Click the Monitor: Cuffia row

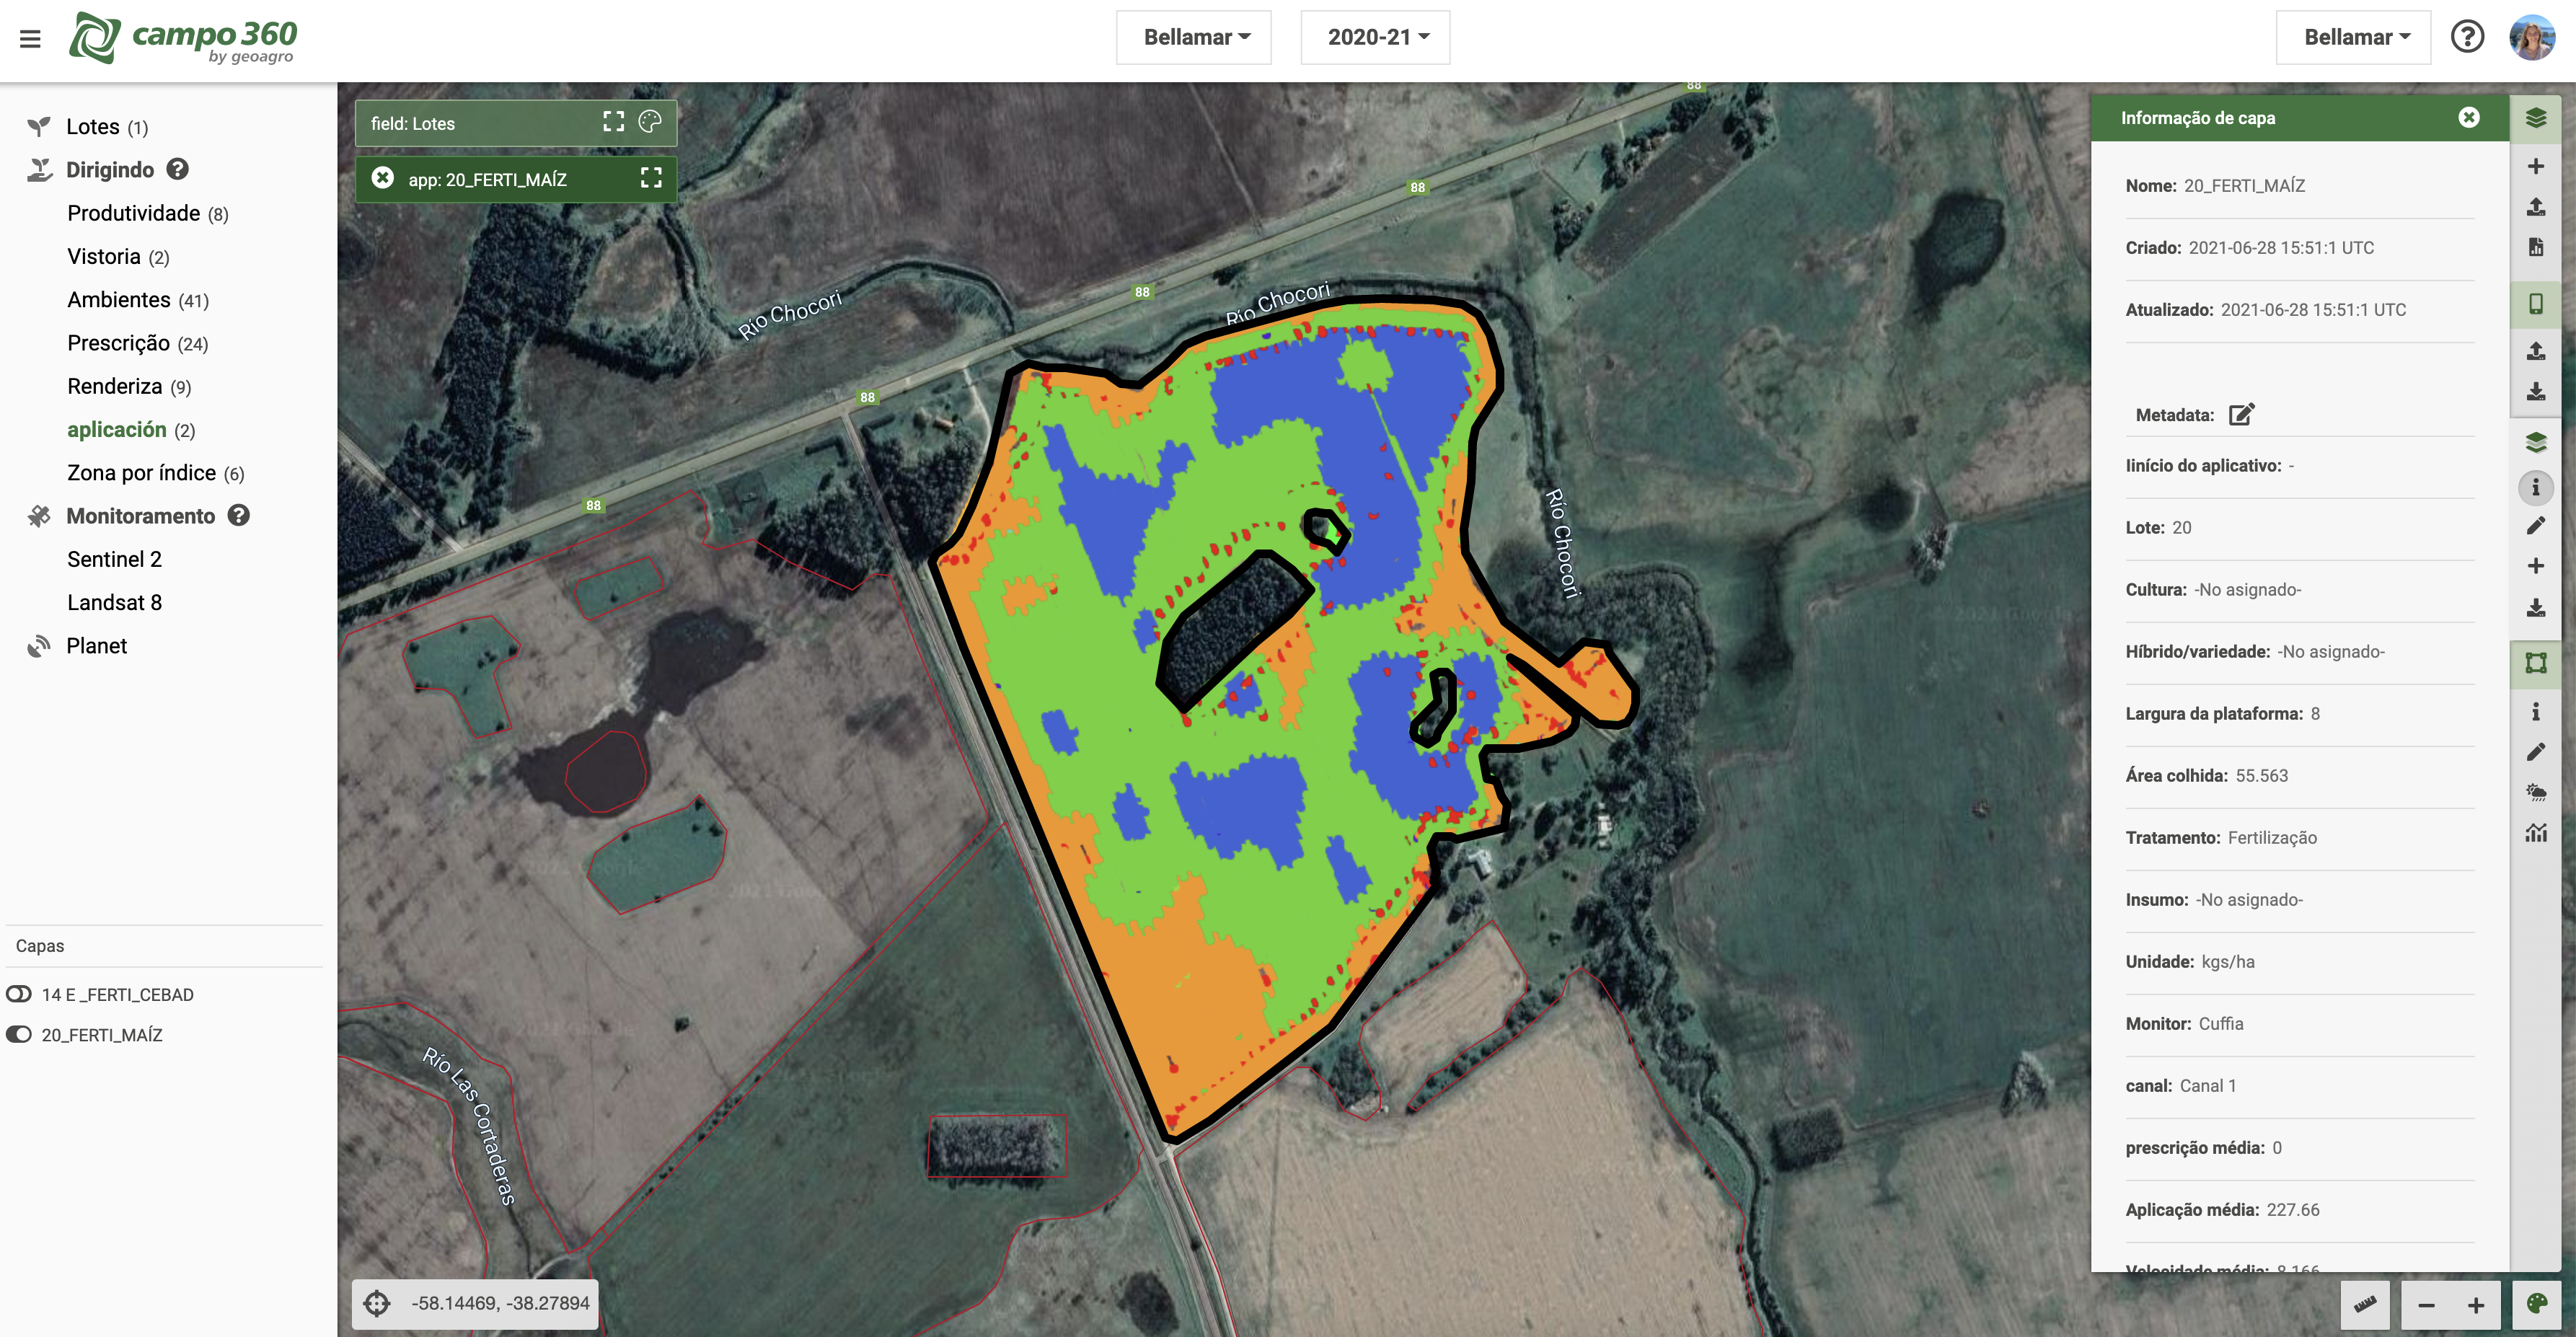click(x=2300, y=1023)
